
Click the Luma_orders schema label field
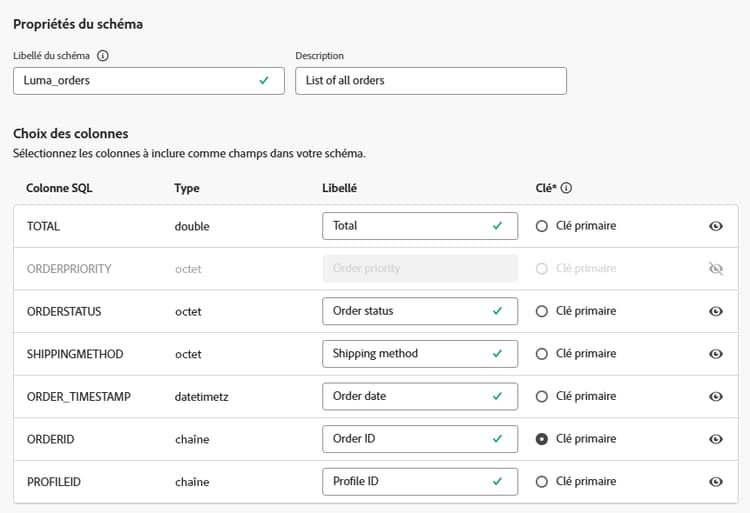click(135, 81)
